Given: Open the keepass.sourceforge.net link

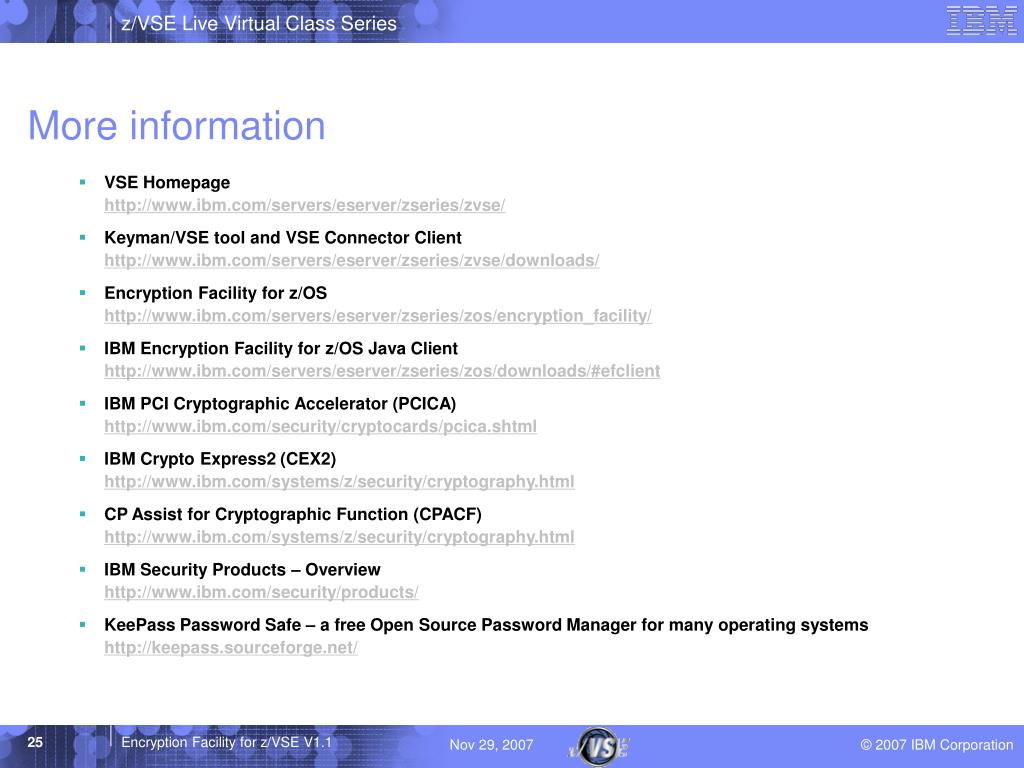Looking at the screenshot, I should 231,647.
